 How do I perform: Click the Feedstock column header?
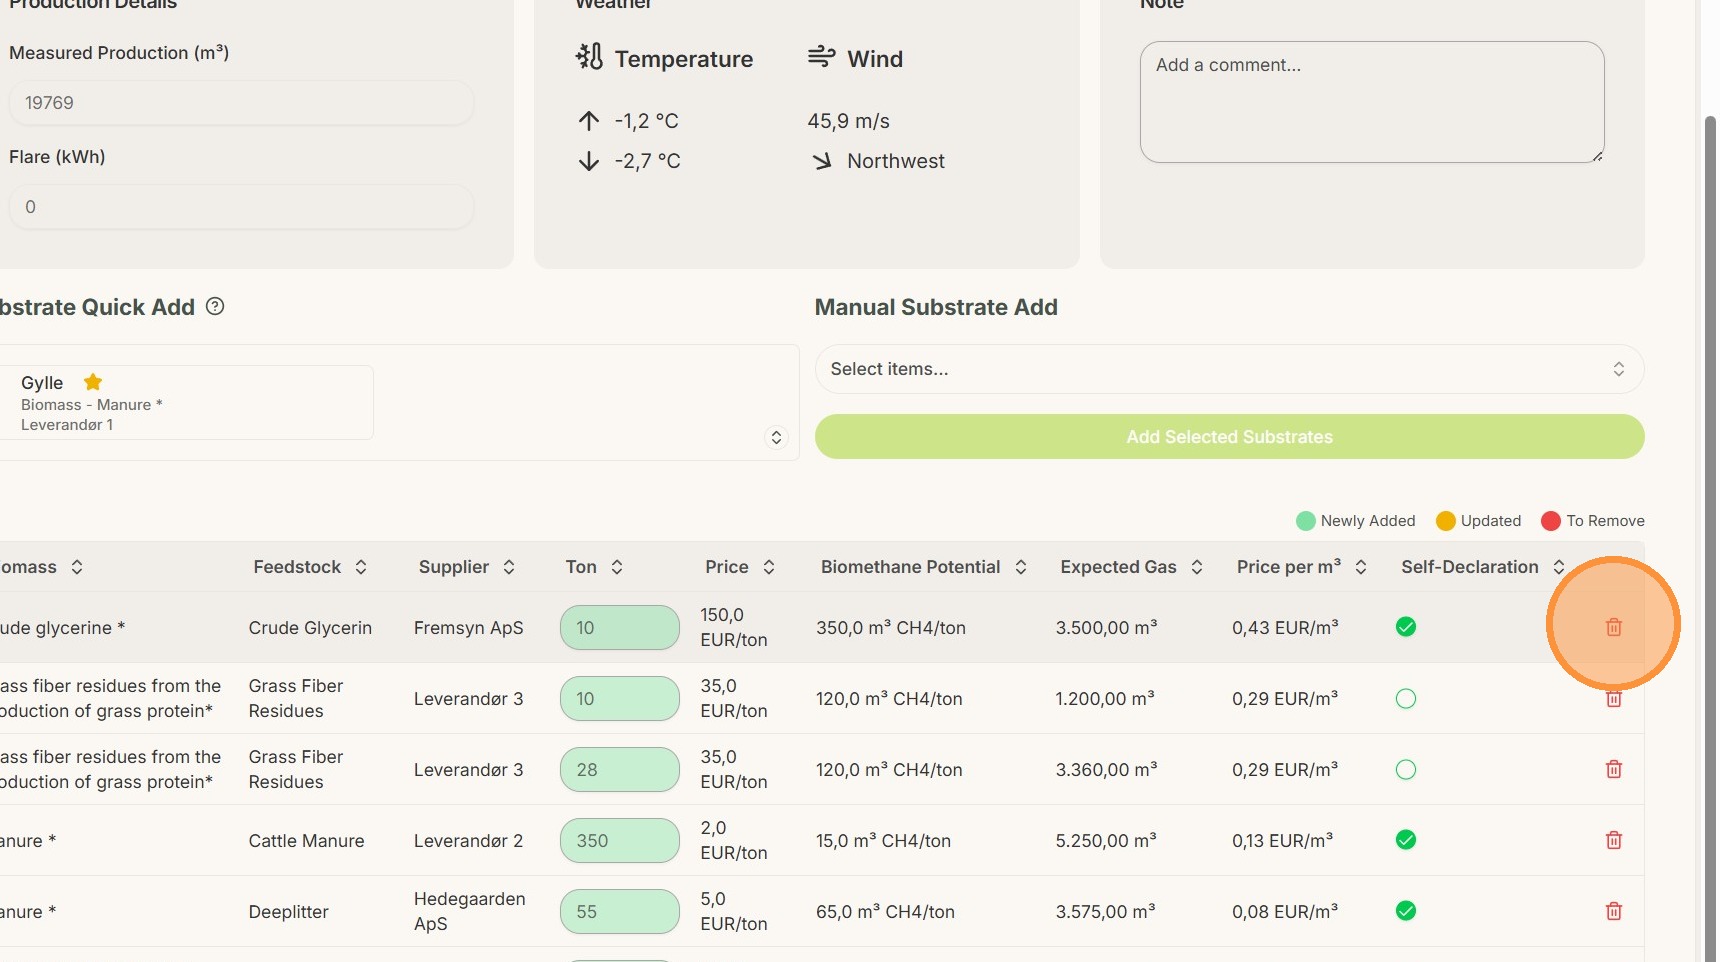point(310,567)
